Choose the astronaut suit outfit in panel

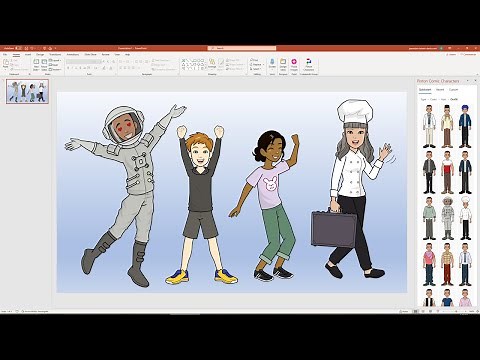coord(447,218)
